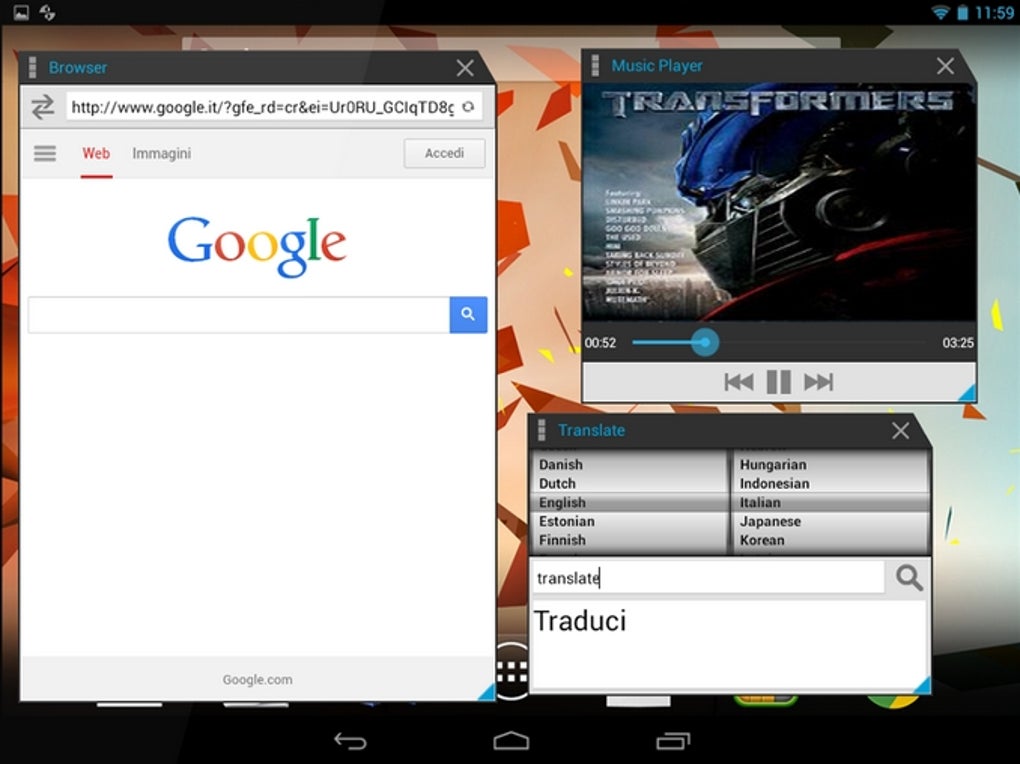The height and width of the screenshot is (764, 1020).
Task: Click the image notification icon in status bar
Action: click(21, 12)
